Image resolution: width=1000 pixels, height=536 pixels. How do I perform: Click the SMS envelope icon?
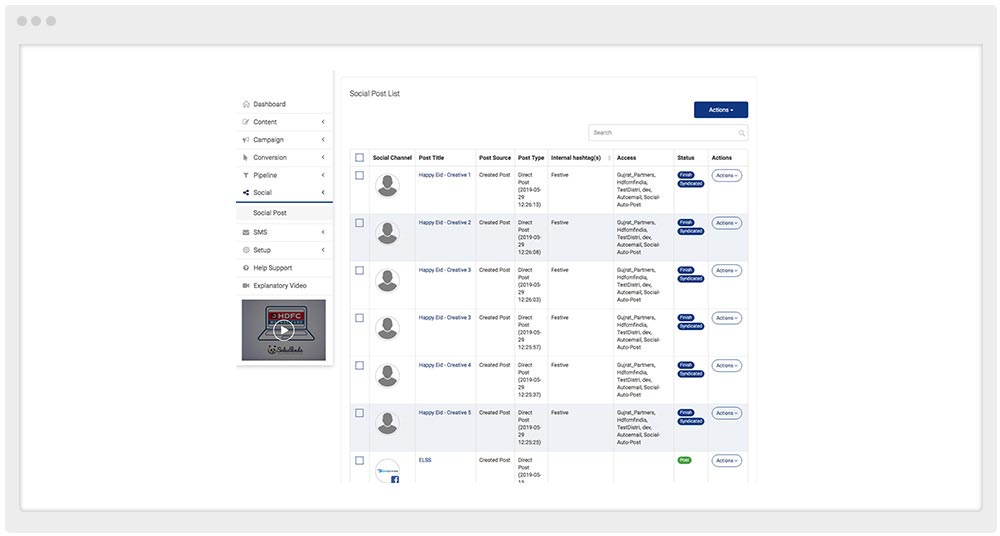[x=246, y=232]
